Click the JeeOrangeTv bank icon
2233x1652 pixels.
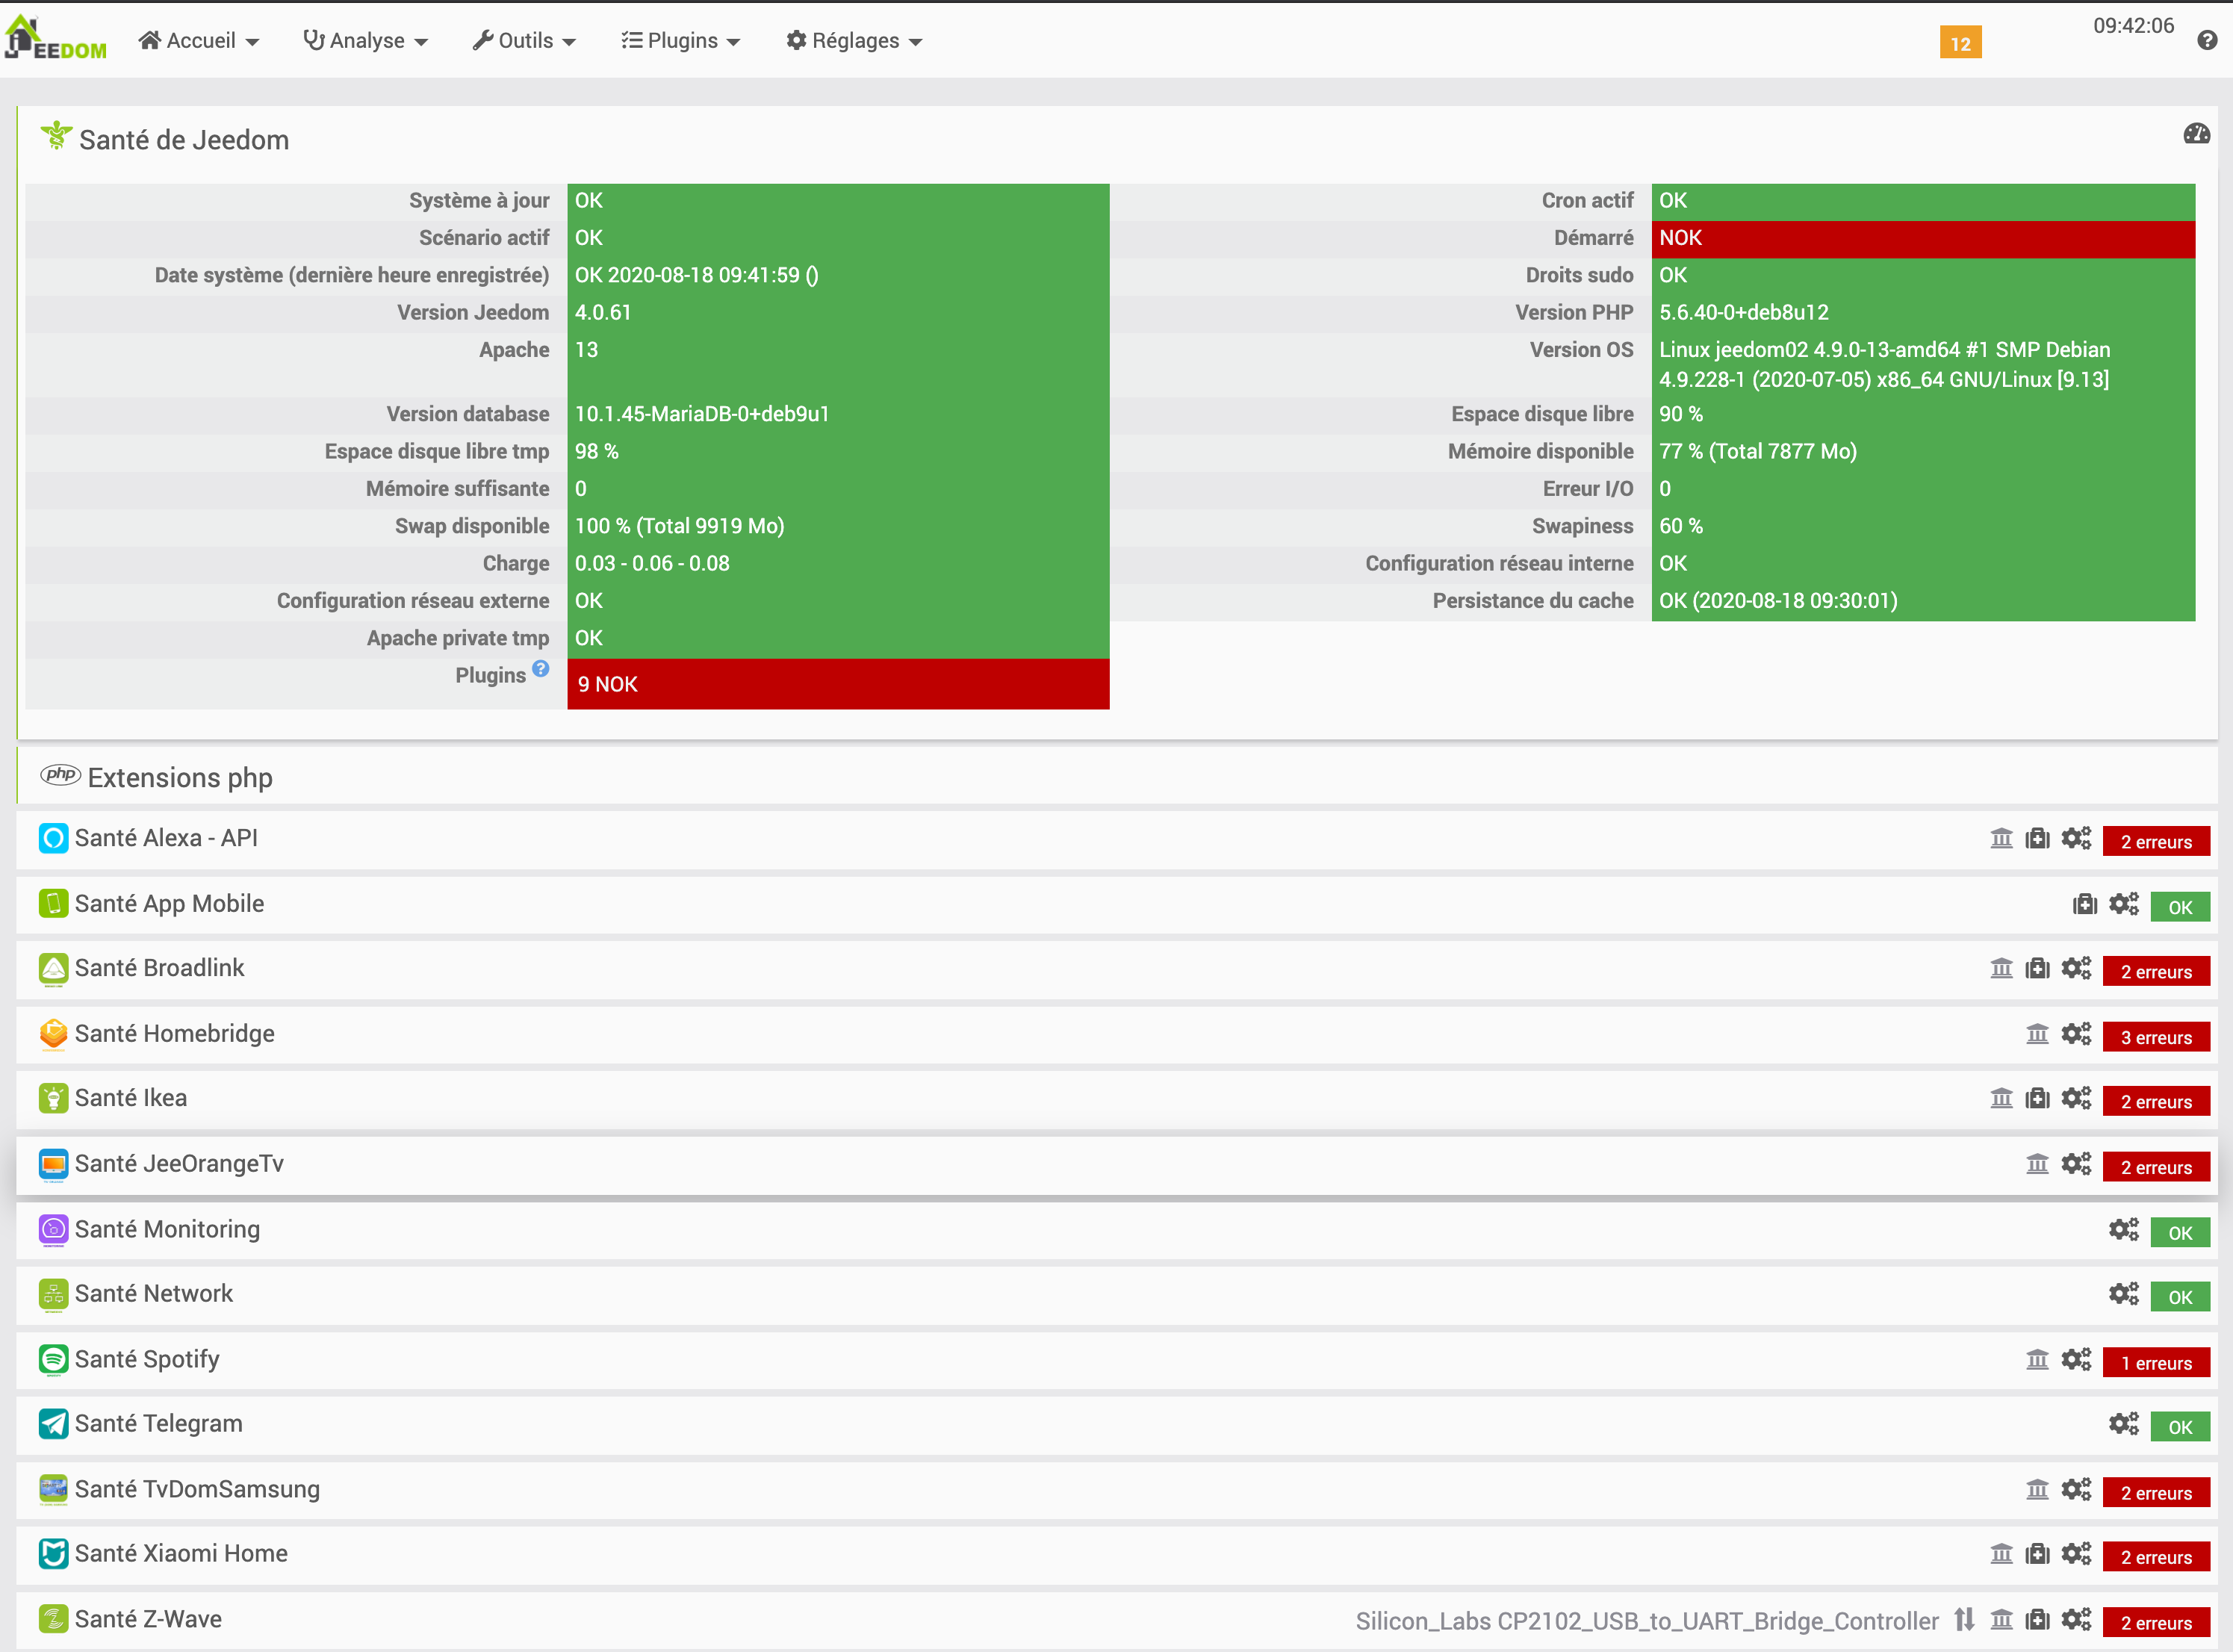tap(2037, 1165)
